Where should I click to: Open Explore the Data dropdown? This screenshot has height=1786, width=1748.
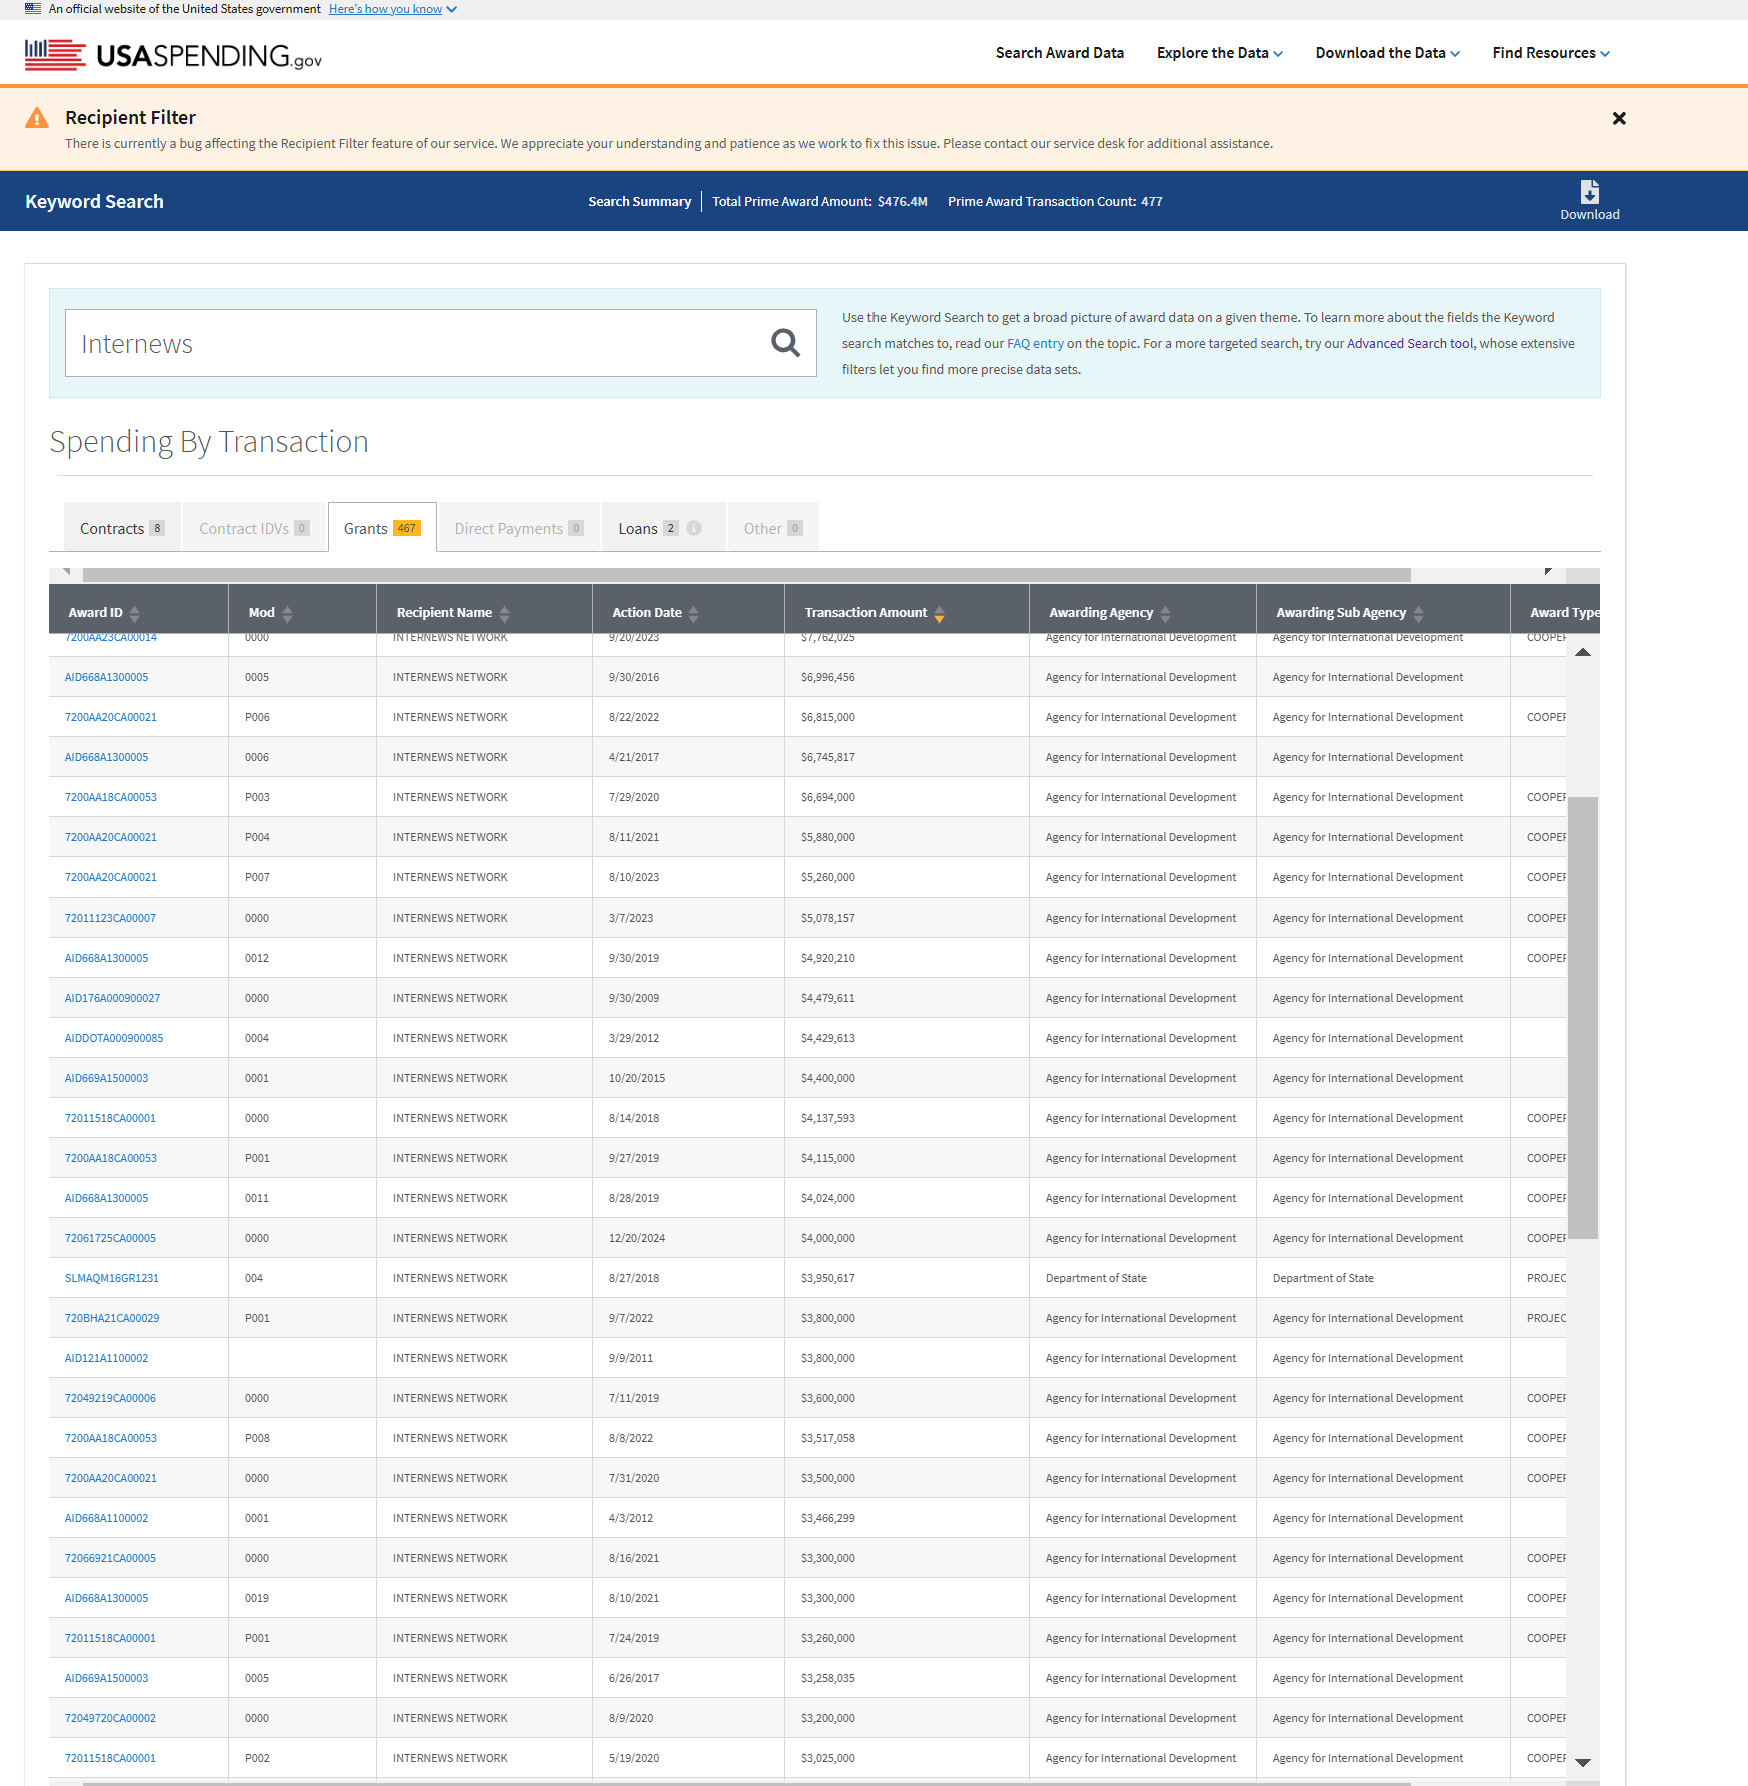tap(1219, 53)
